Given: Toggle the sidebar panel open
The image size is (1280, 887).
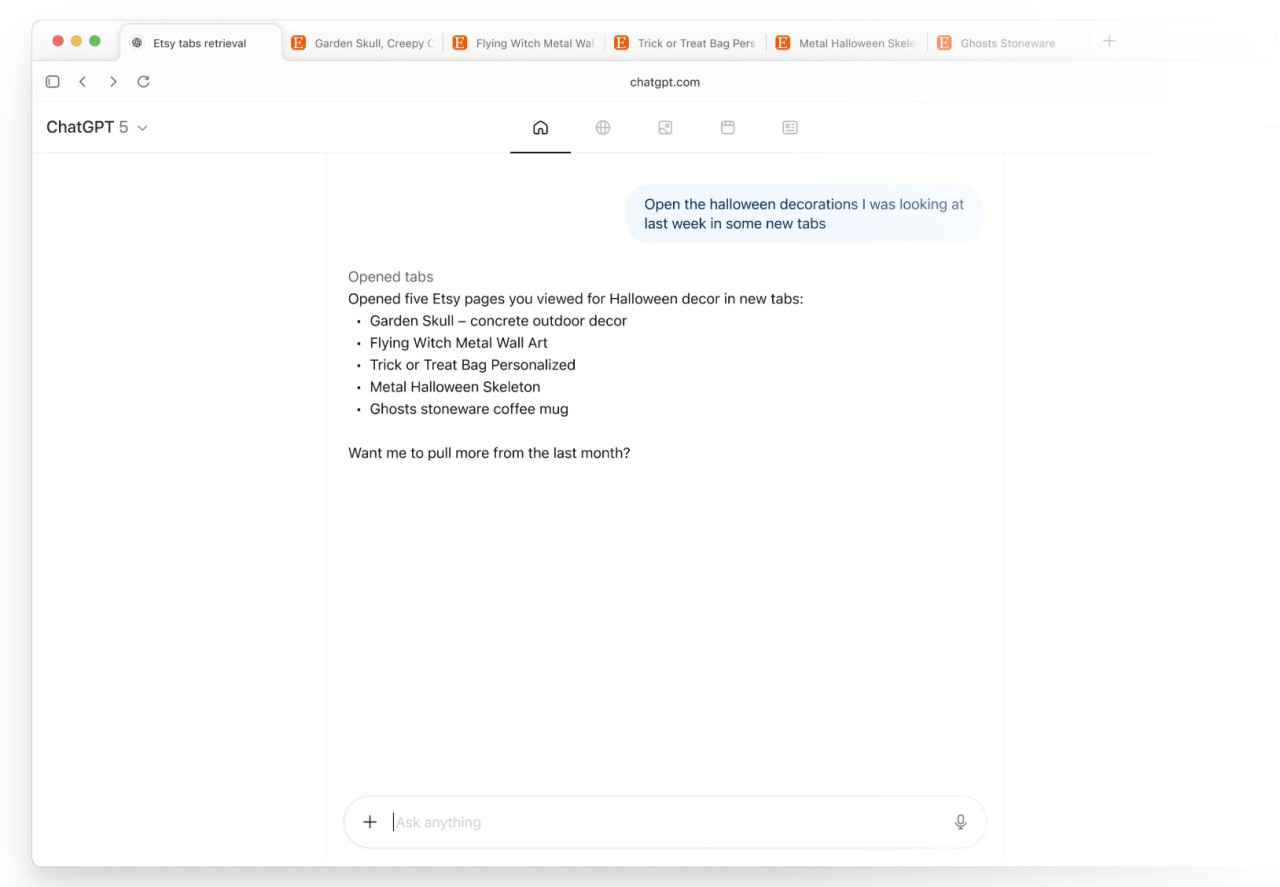Looking at the screenshot, I should [52, 81].
